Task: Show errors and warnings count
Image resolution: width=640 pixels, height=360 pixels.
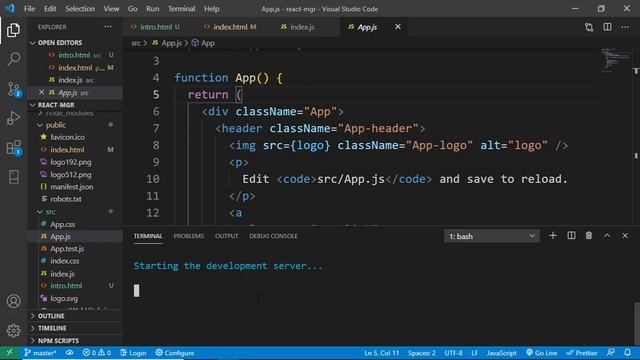Action: pos(97,353)
